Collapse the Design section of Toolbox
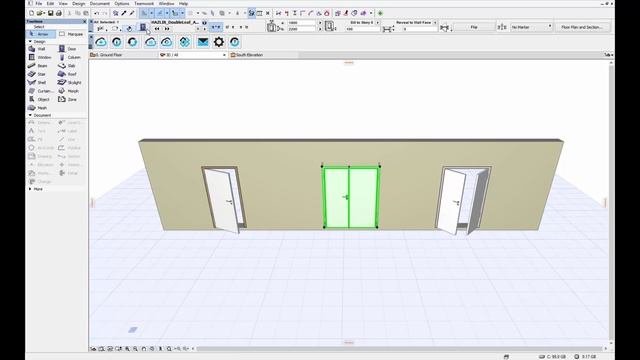 30,42
